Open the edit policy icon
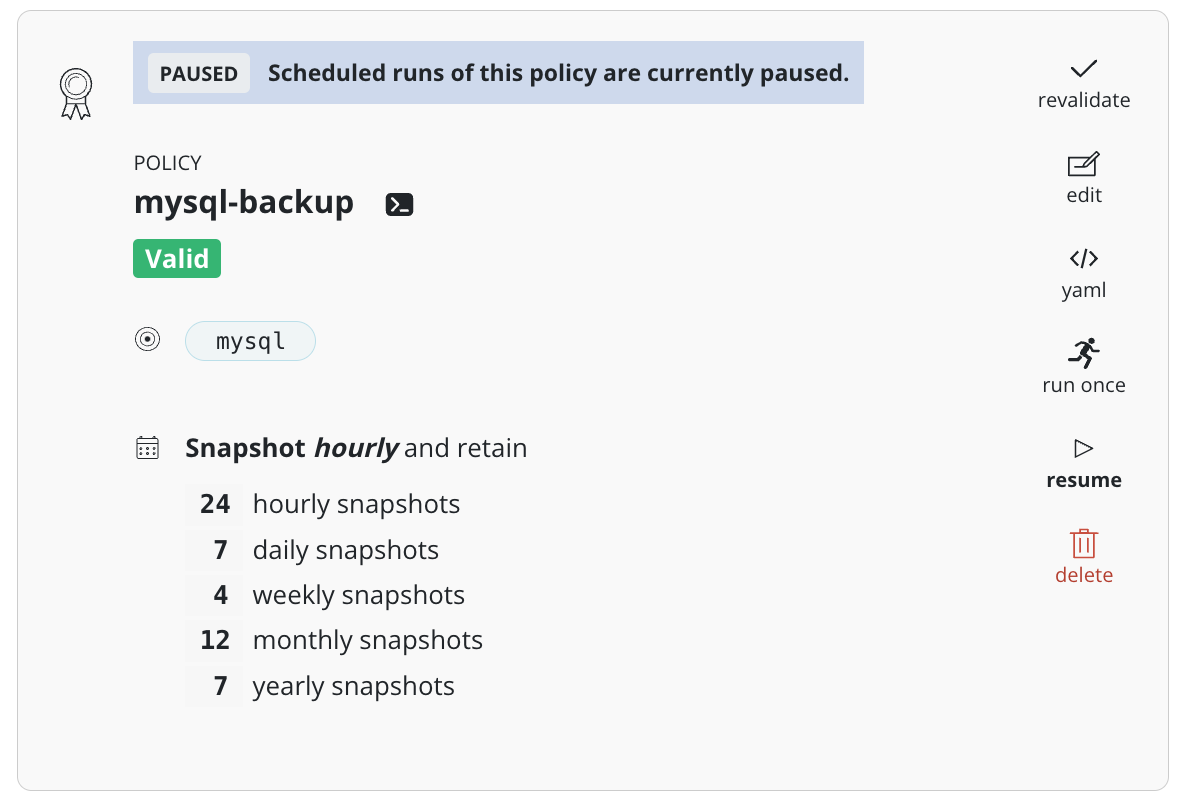Screen dimensions: 1184x812 coord(1083,164)
